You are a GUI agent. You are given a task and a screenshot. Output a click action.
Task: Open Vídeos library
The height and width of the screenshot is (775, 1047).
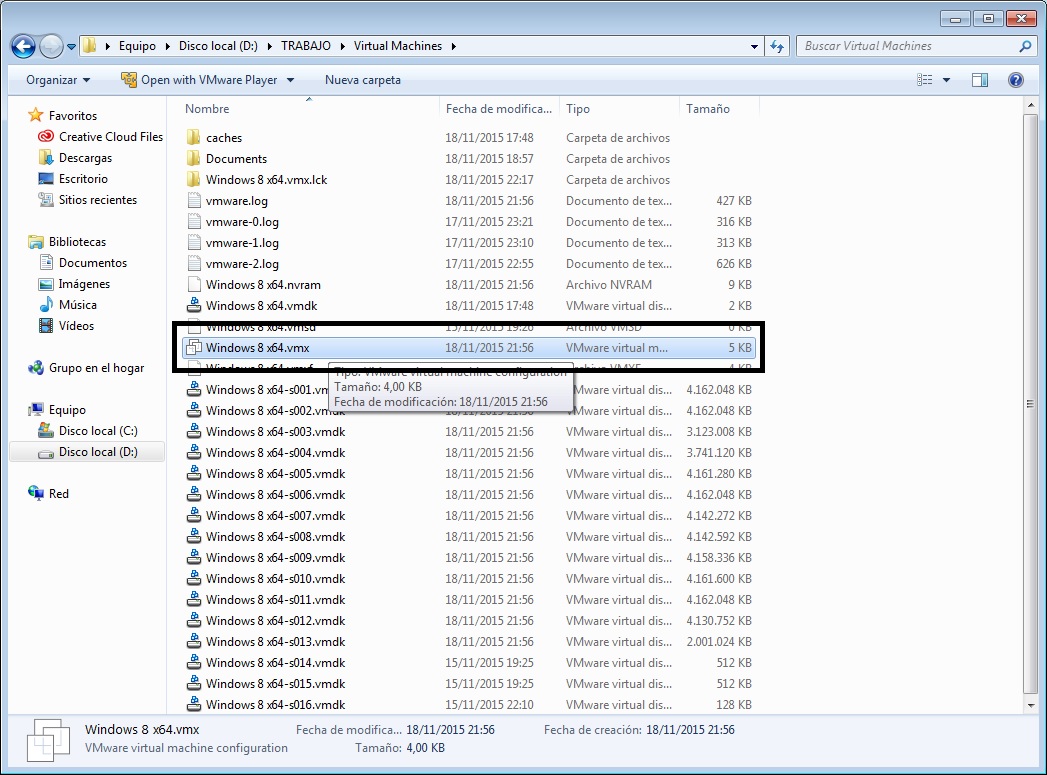pos(67,326)
